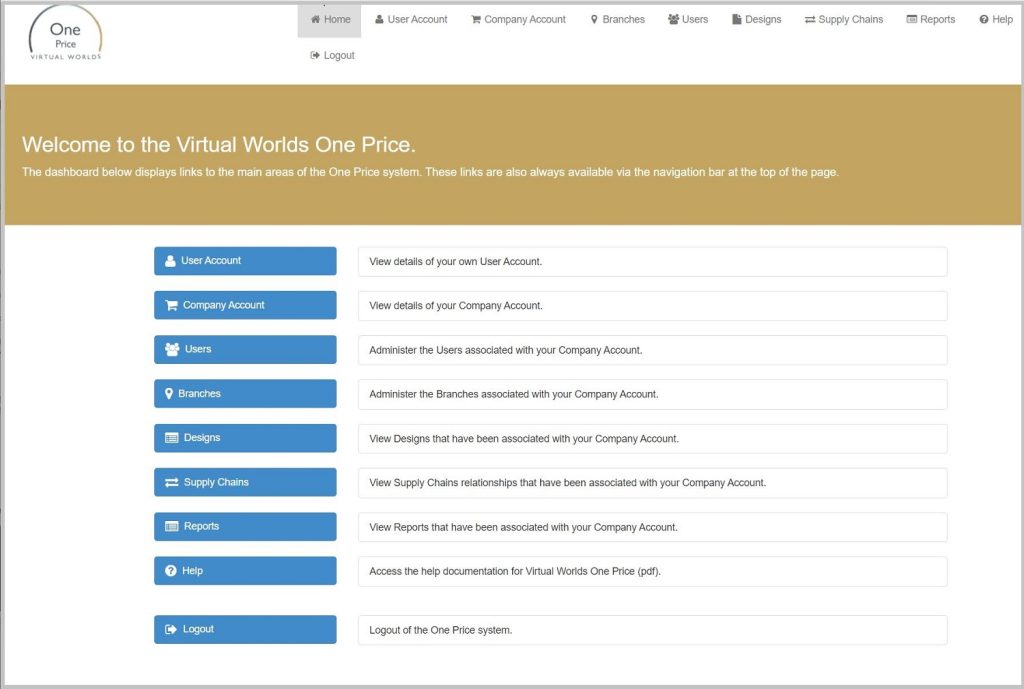Click the group icon on blue Users button

click(172, 349)
